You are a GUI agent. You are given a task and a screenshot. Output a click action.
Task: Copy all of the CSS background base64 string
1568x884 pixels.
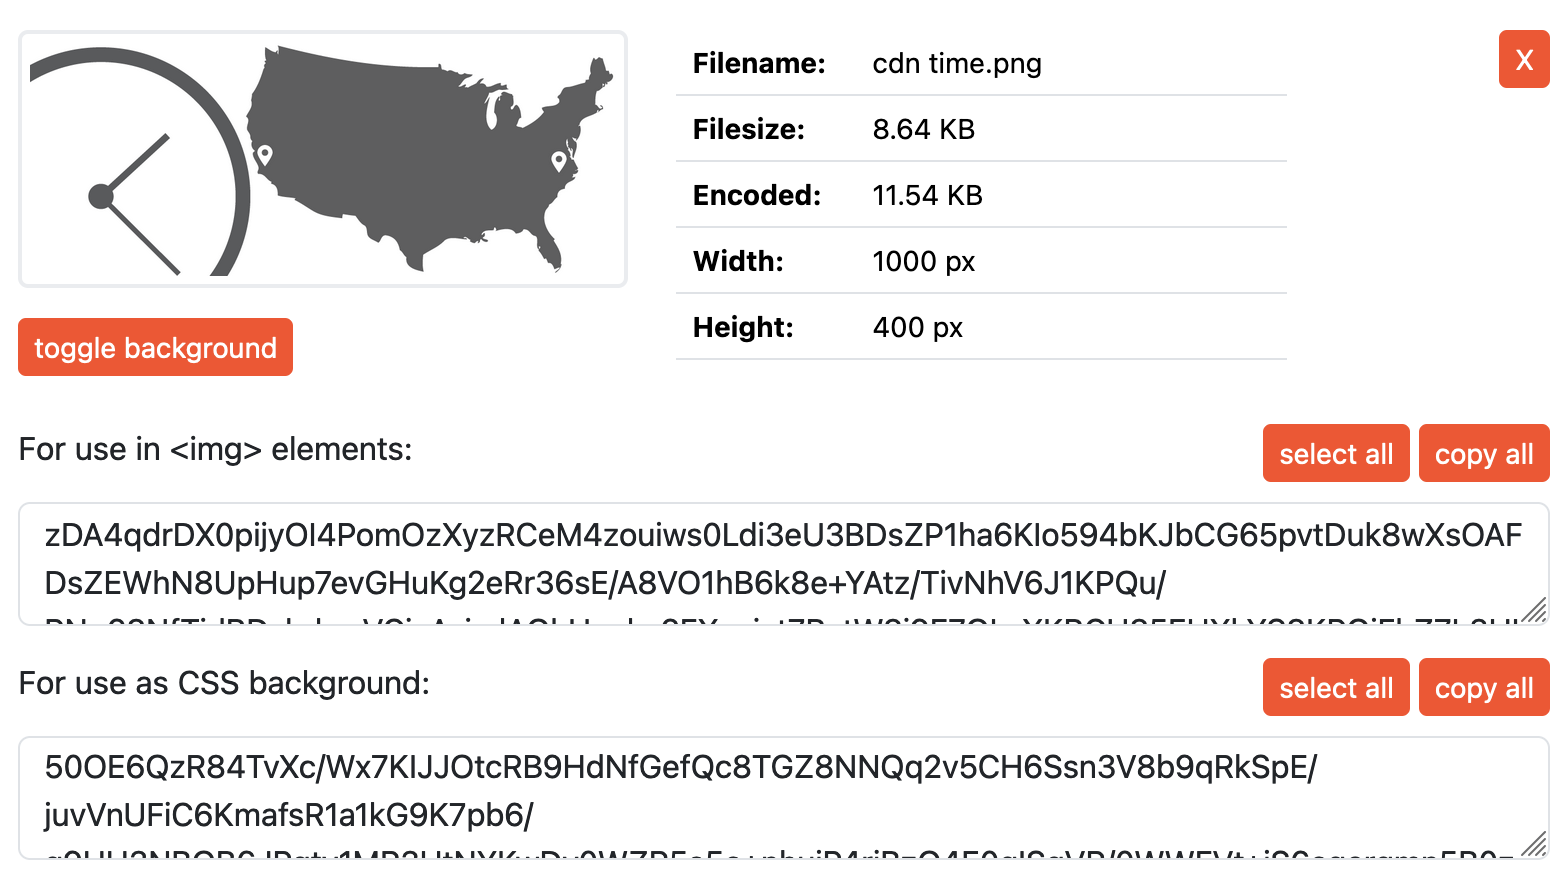[1484, 687]
